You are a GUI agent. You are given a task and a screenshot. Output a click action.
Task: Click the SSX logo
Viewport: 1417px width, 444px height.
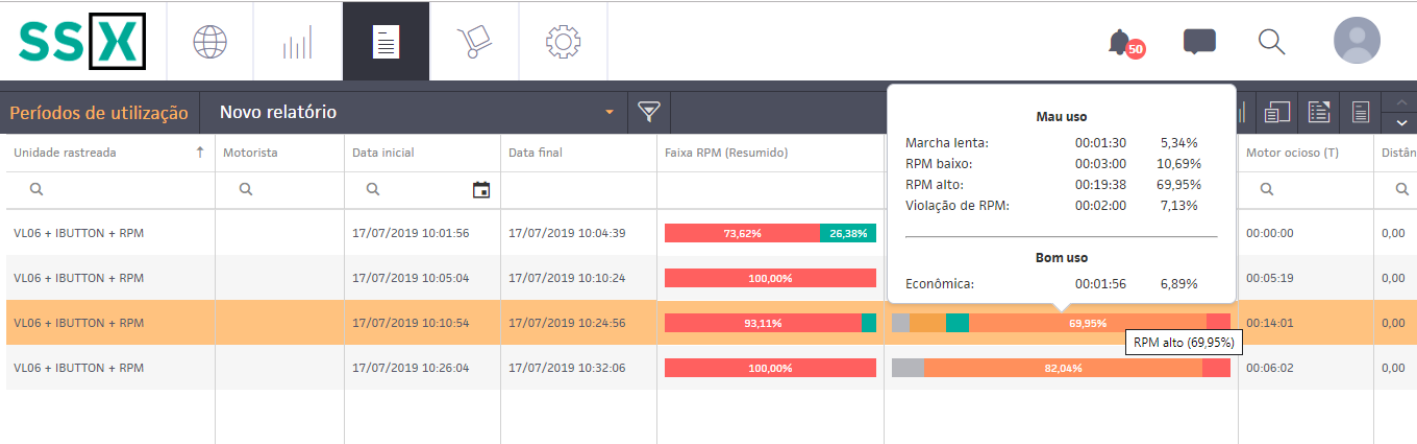[83, 41]
